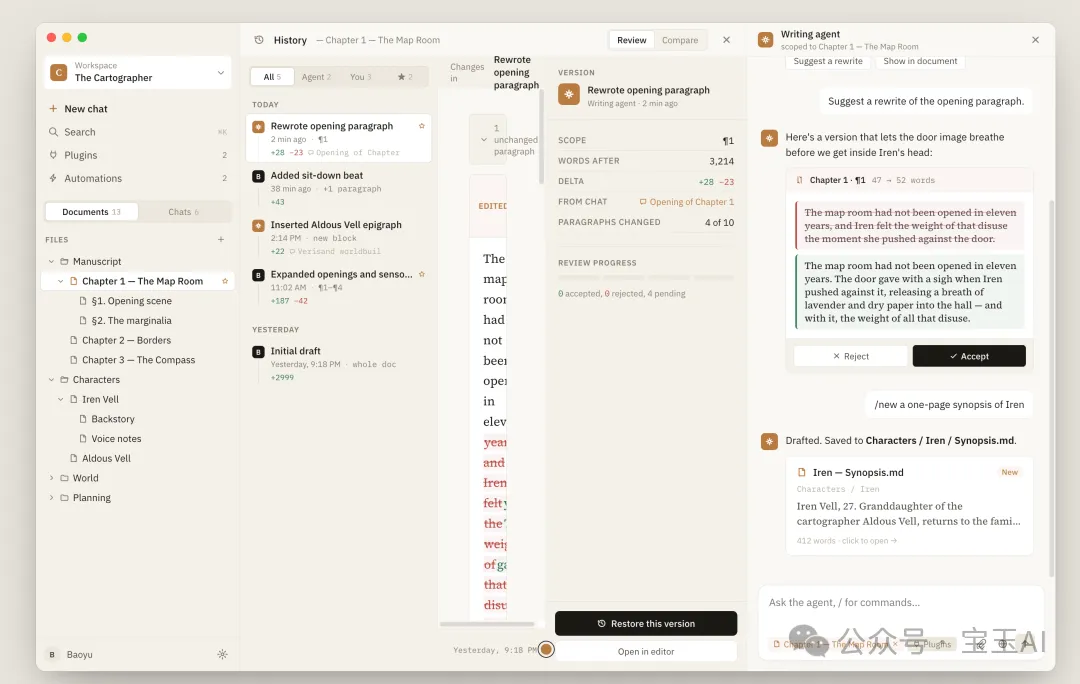
Task: Open Search in the sidebar
Action: pos(138,132)
